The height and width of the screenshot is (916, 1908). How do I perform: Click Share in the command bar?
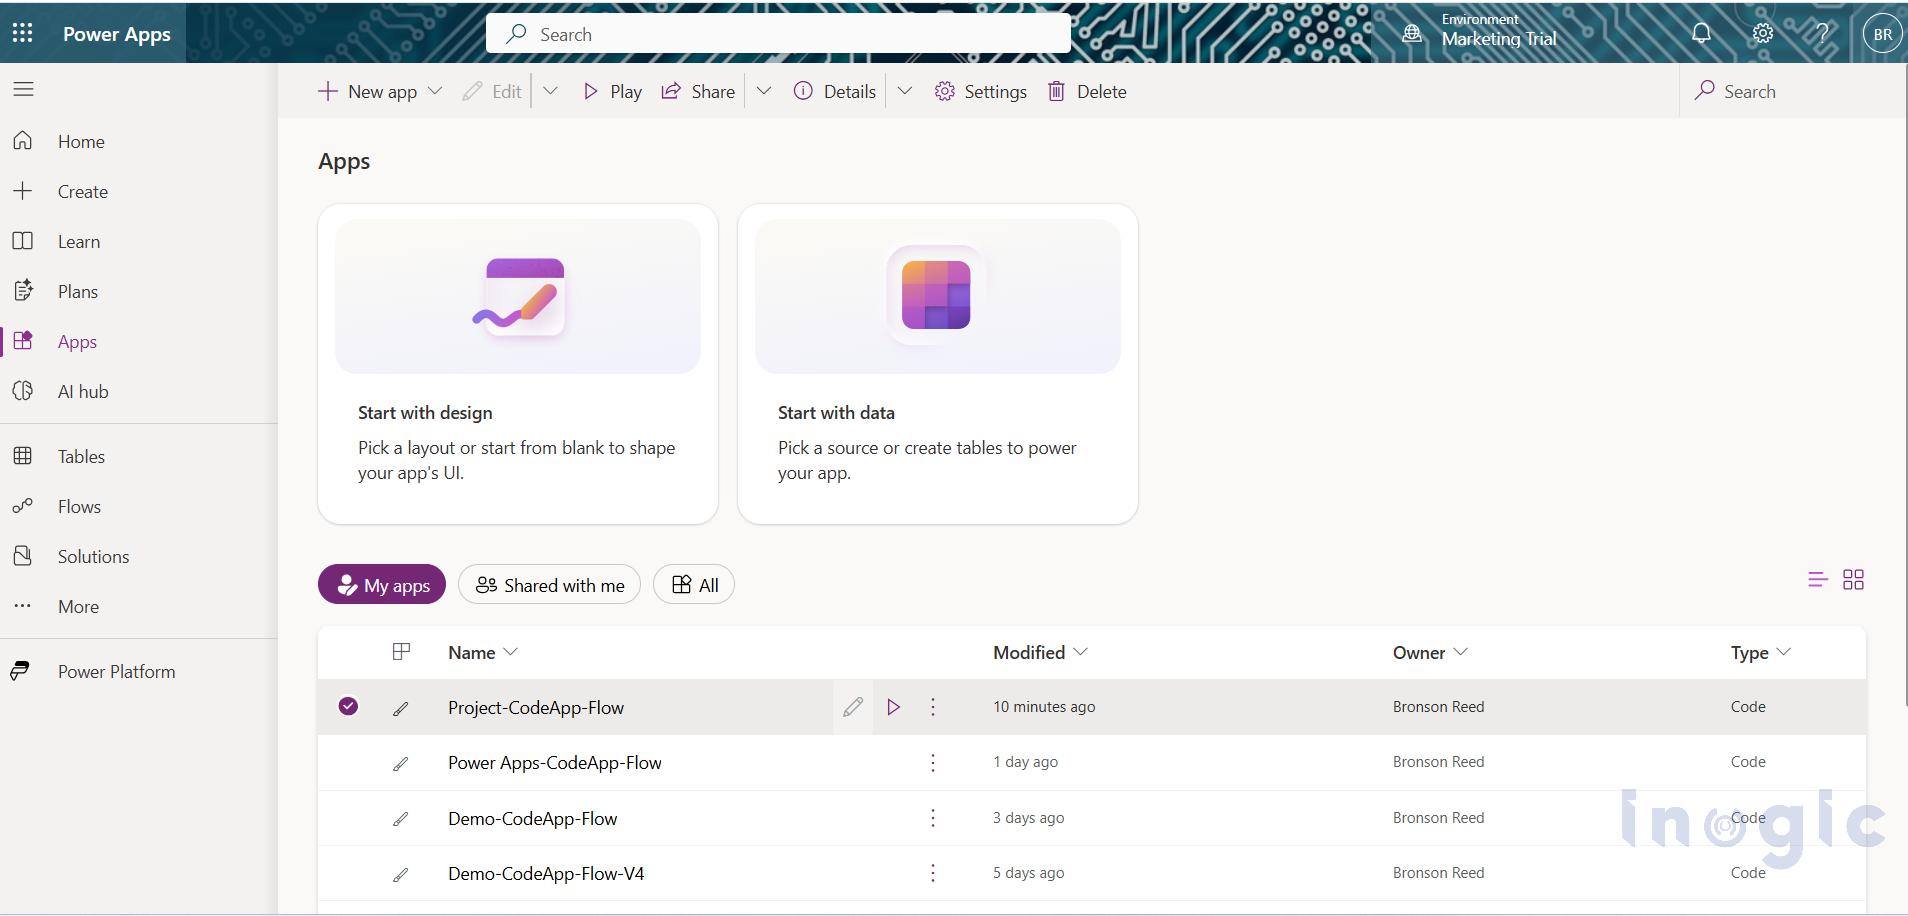(x=698, y=91)
